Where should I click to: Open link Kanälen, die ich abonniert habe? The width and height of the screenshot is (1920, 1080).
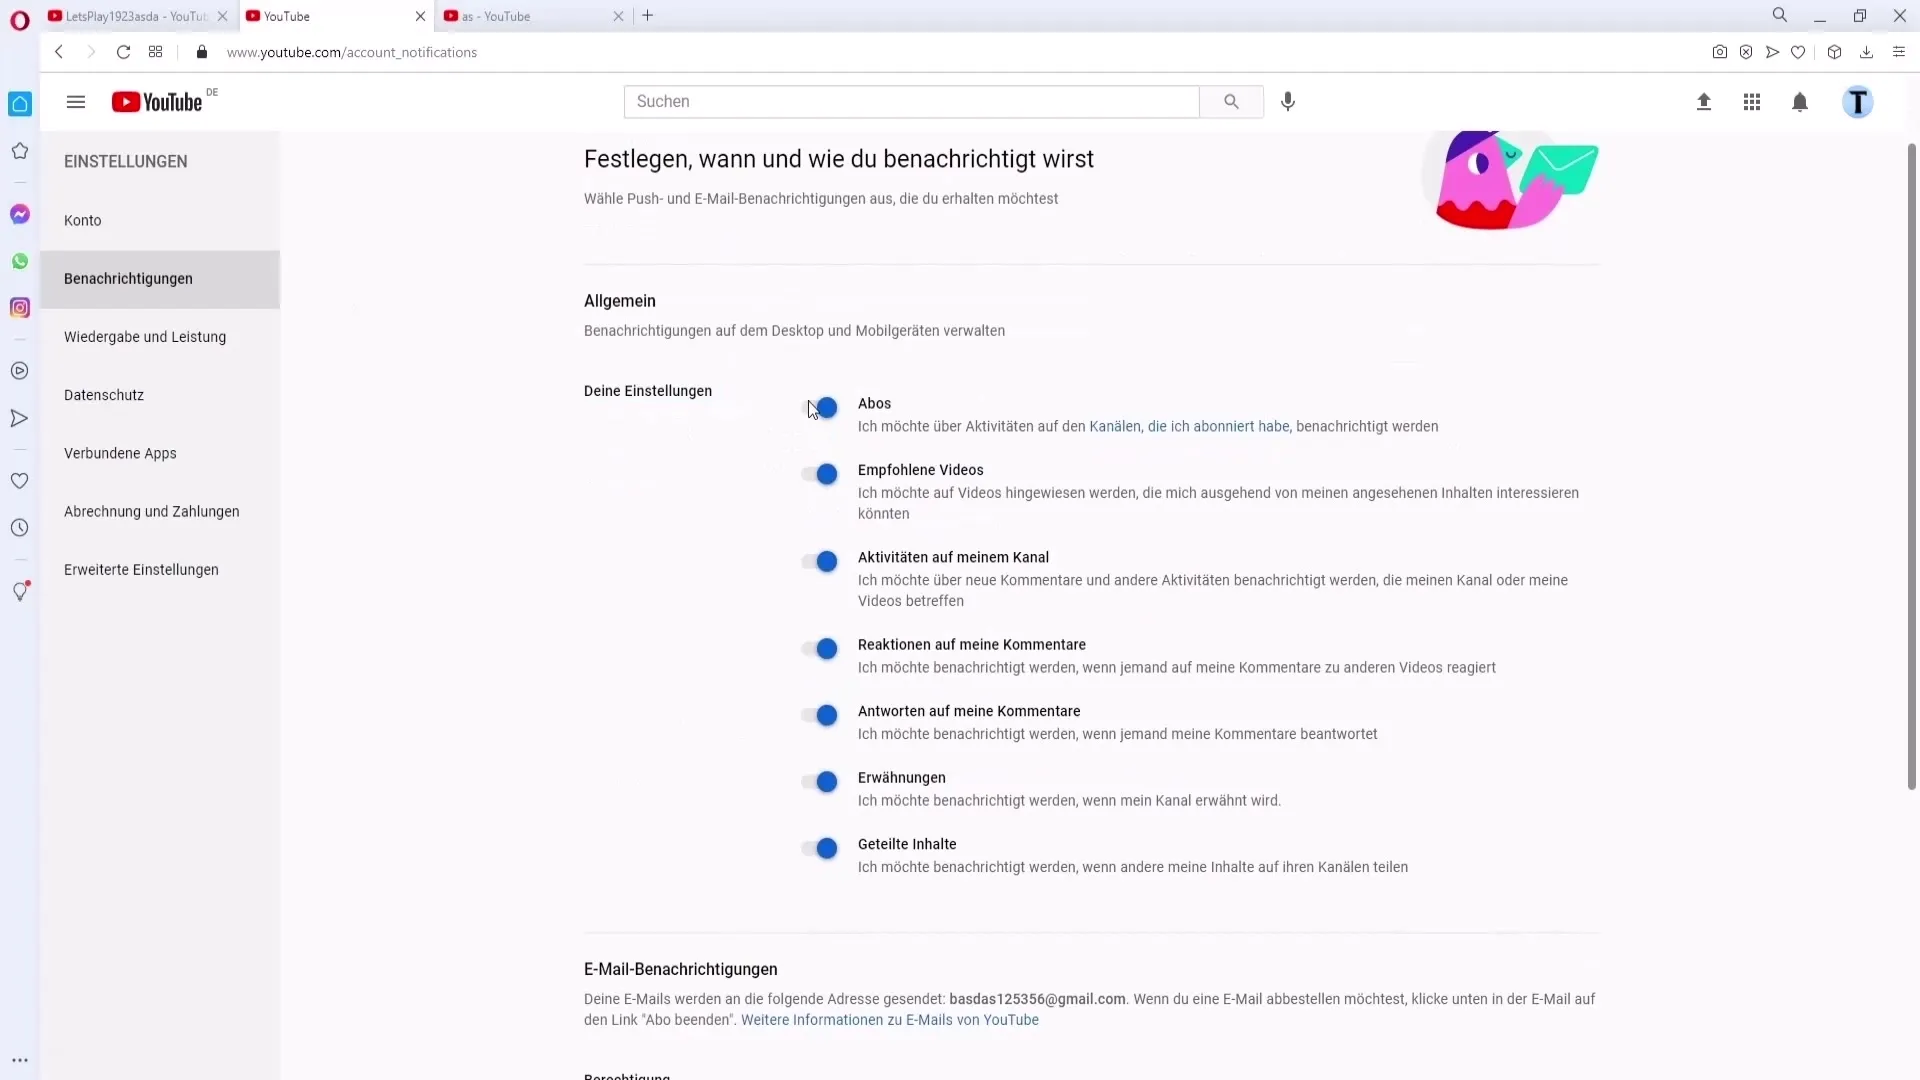click(x=1189, y=427)
